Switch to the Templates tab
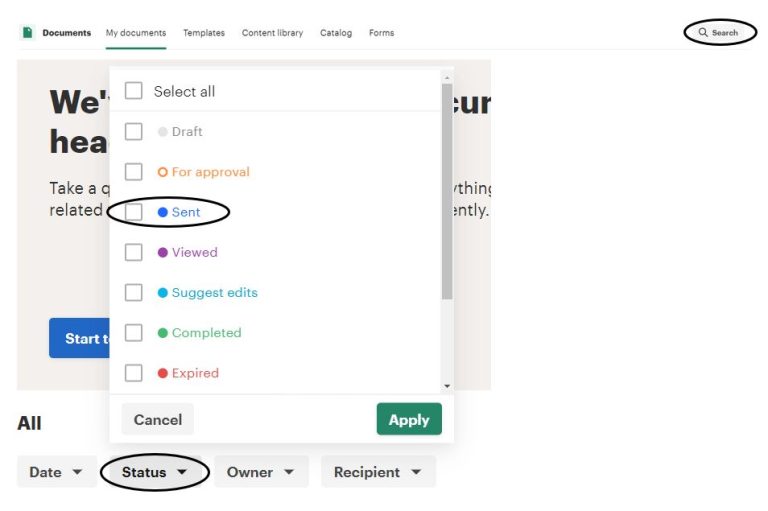 [x=204, y=33]
